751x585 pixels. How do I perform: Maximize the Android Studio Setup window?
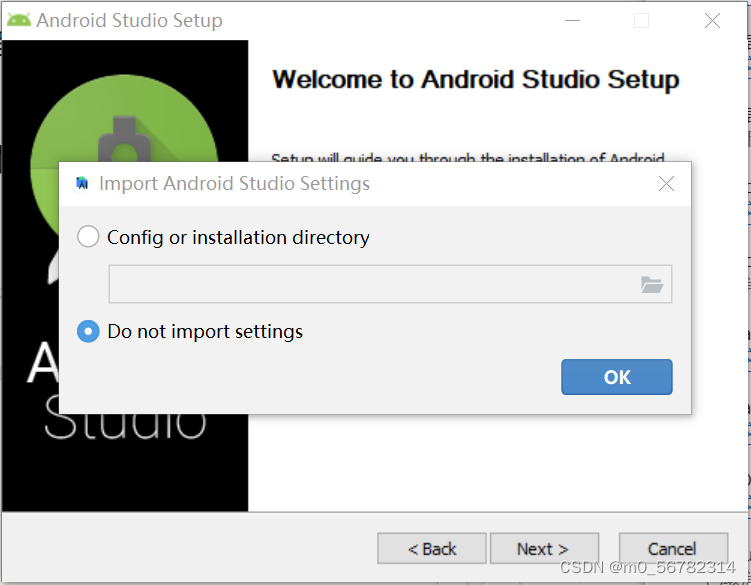[641, 21]
